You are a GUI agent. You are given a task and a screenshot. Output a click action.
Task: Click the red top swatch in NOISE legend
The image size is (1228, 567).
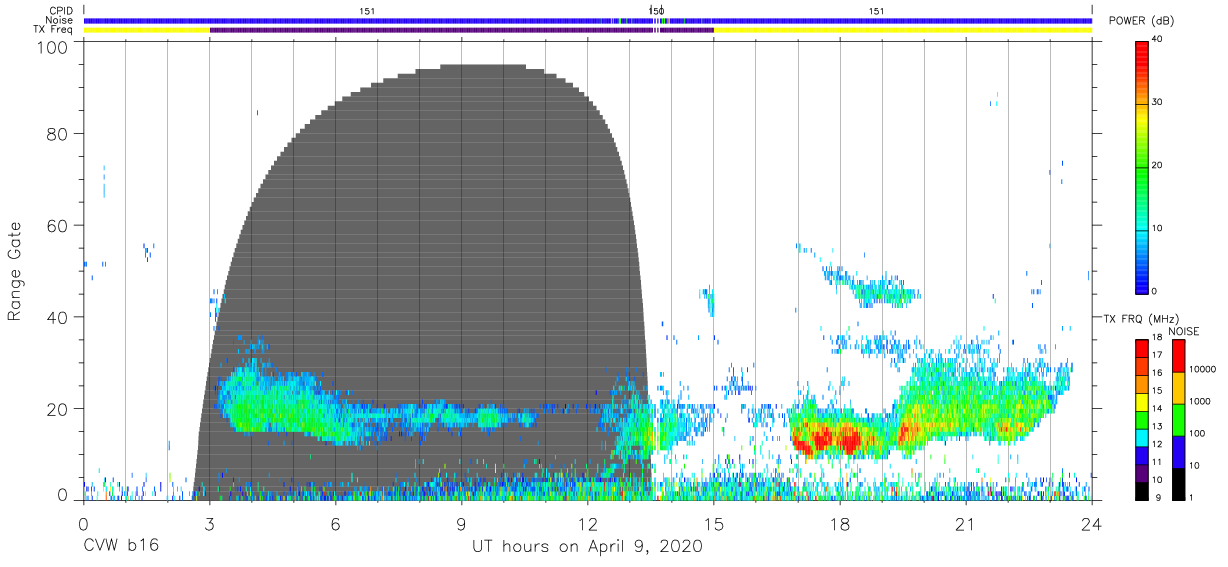tap(1178, 356)
